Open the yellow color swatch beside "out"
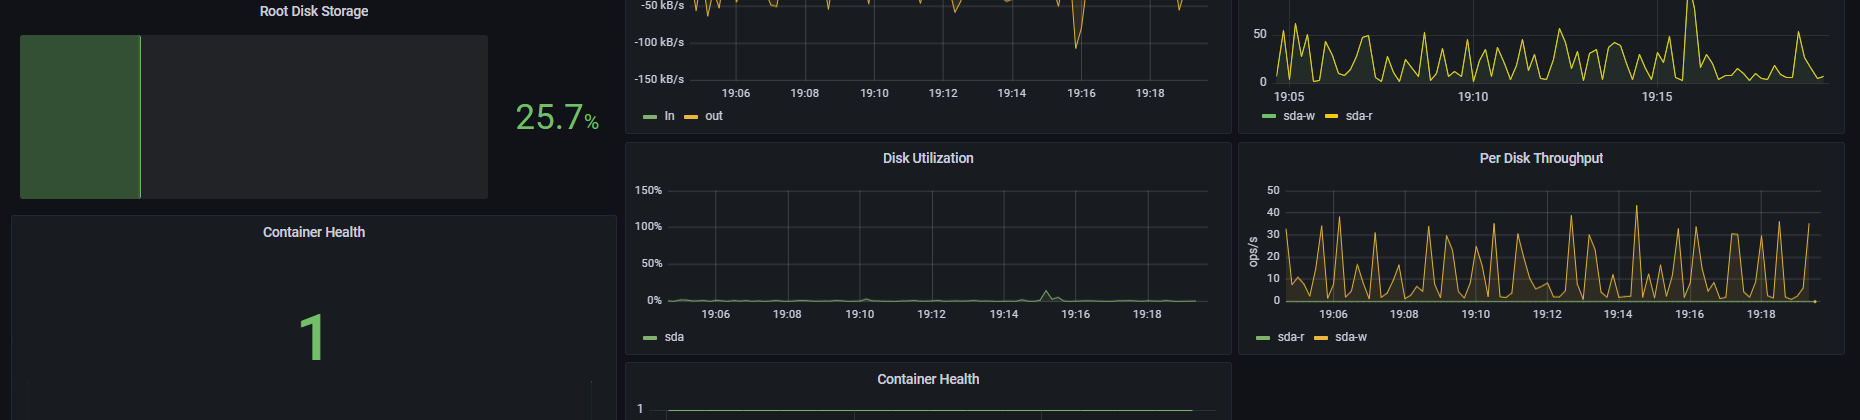The height and width of the screenshot is (420, 1860). point(691,117)
